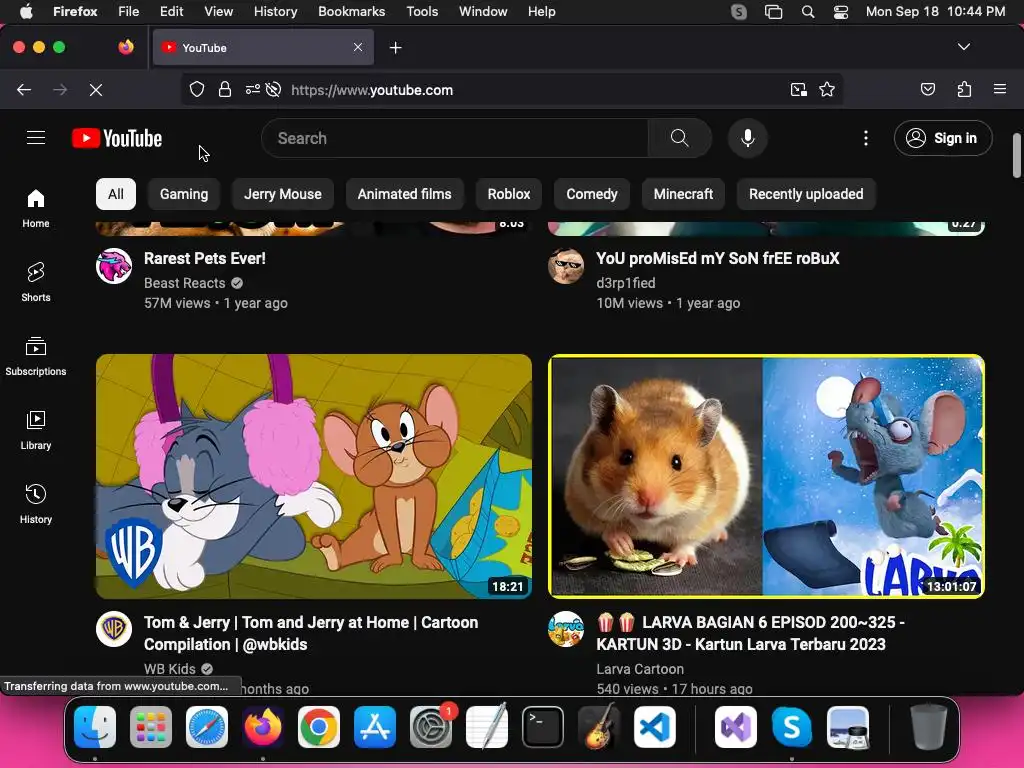This screenshot has width=1024, height=768.
Task: Open WB Kids channel avatar
Action: click(114, 630)
